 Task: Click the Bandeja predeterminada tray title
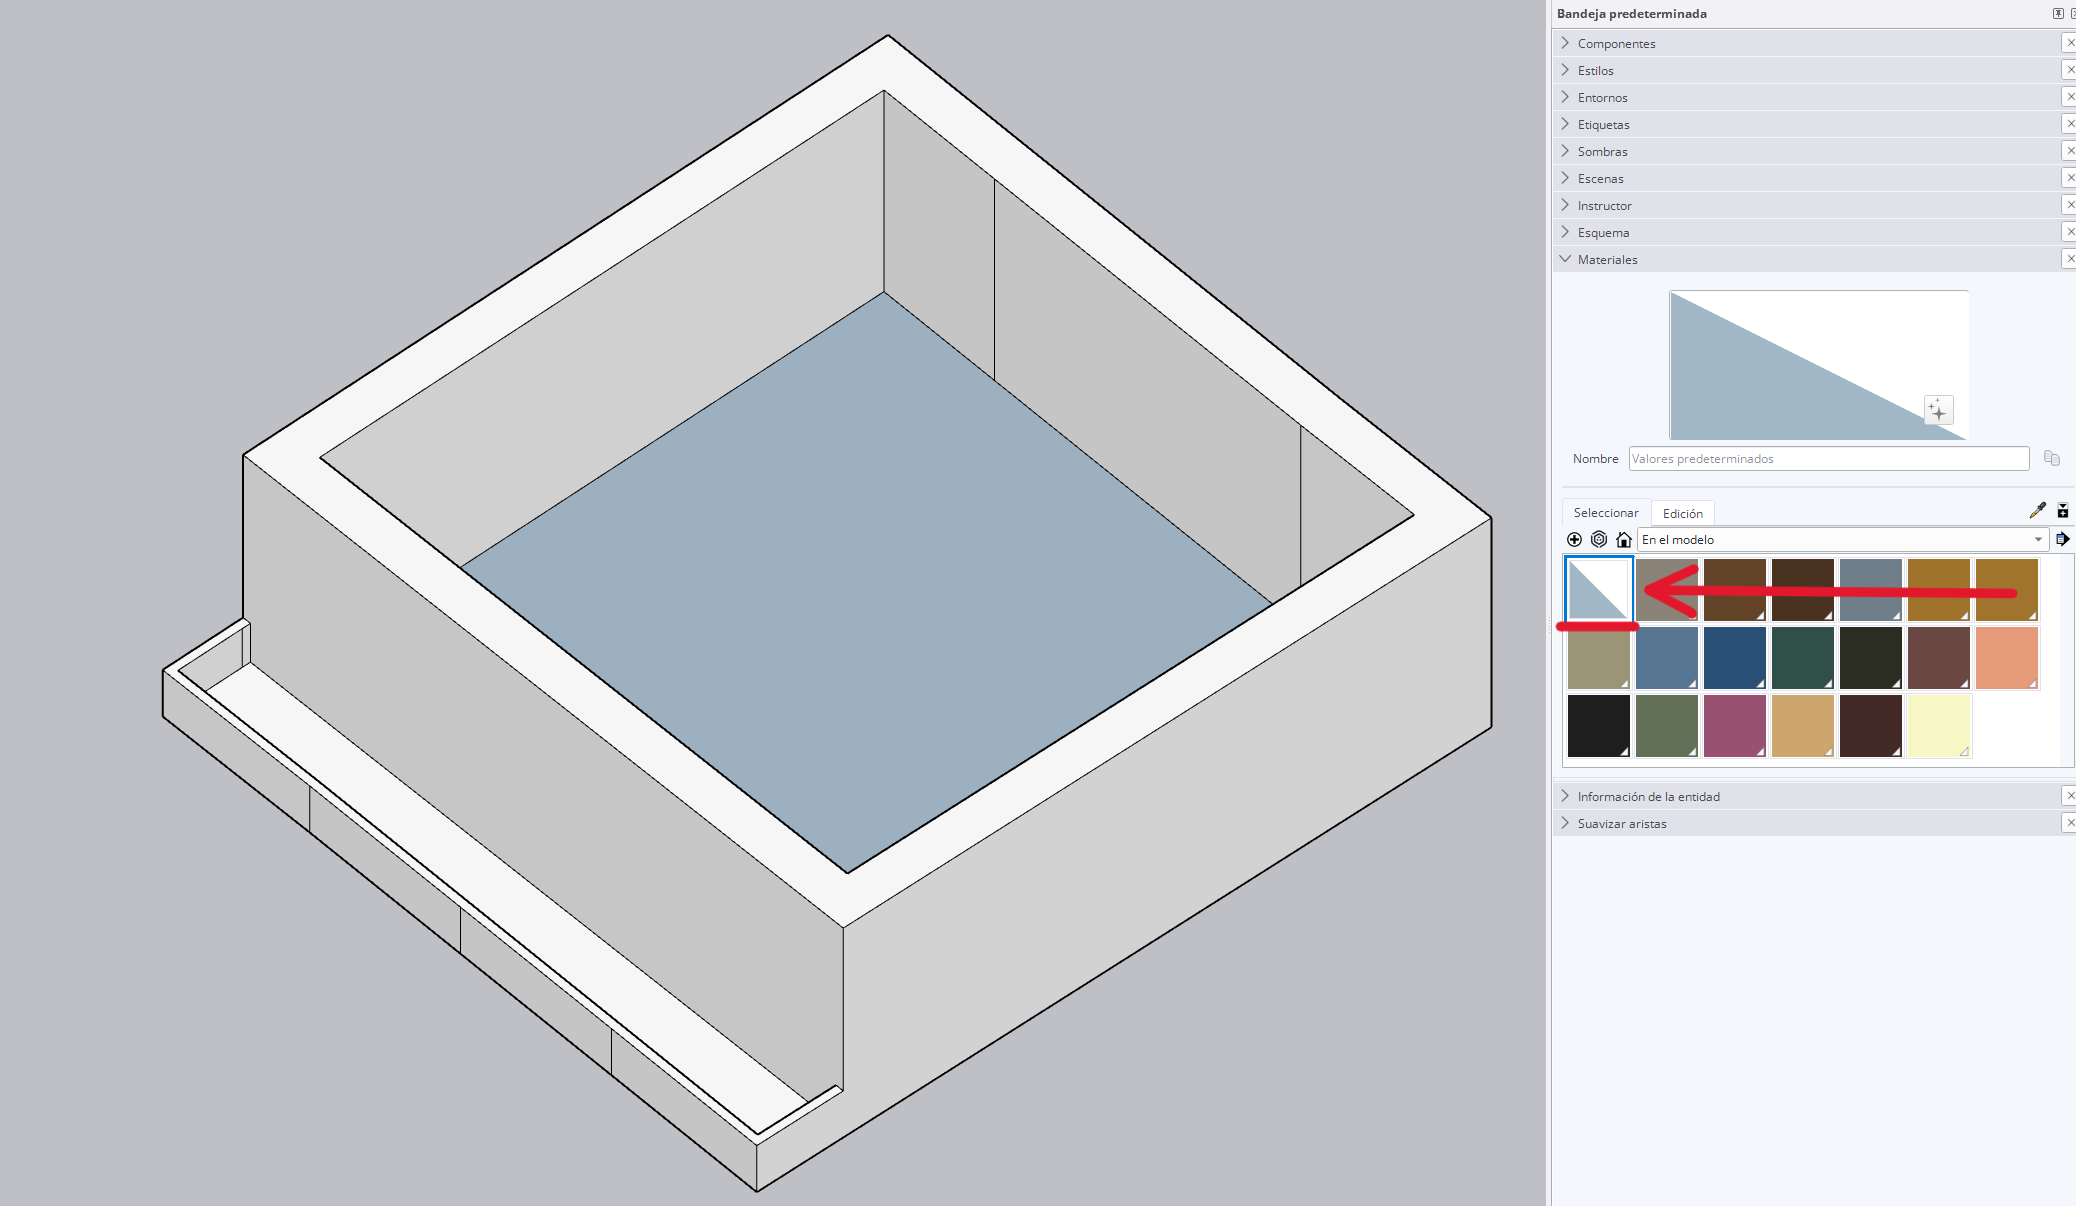tap(1632, 14)
